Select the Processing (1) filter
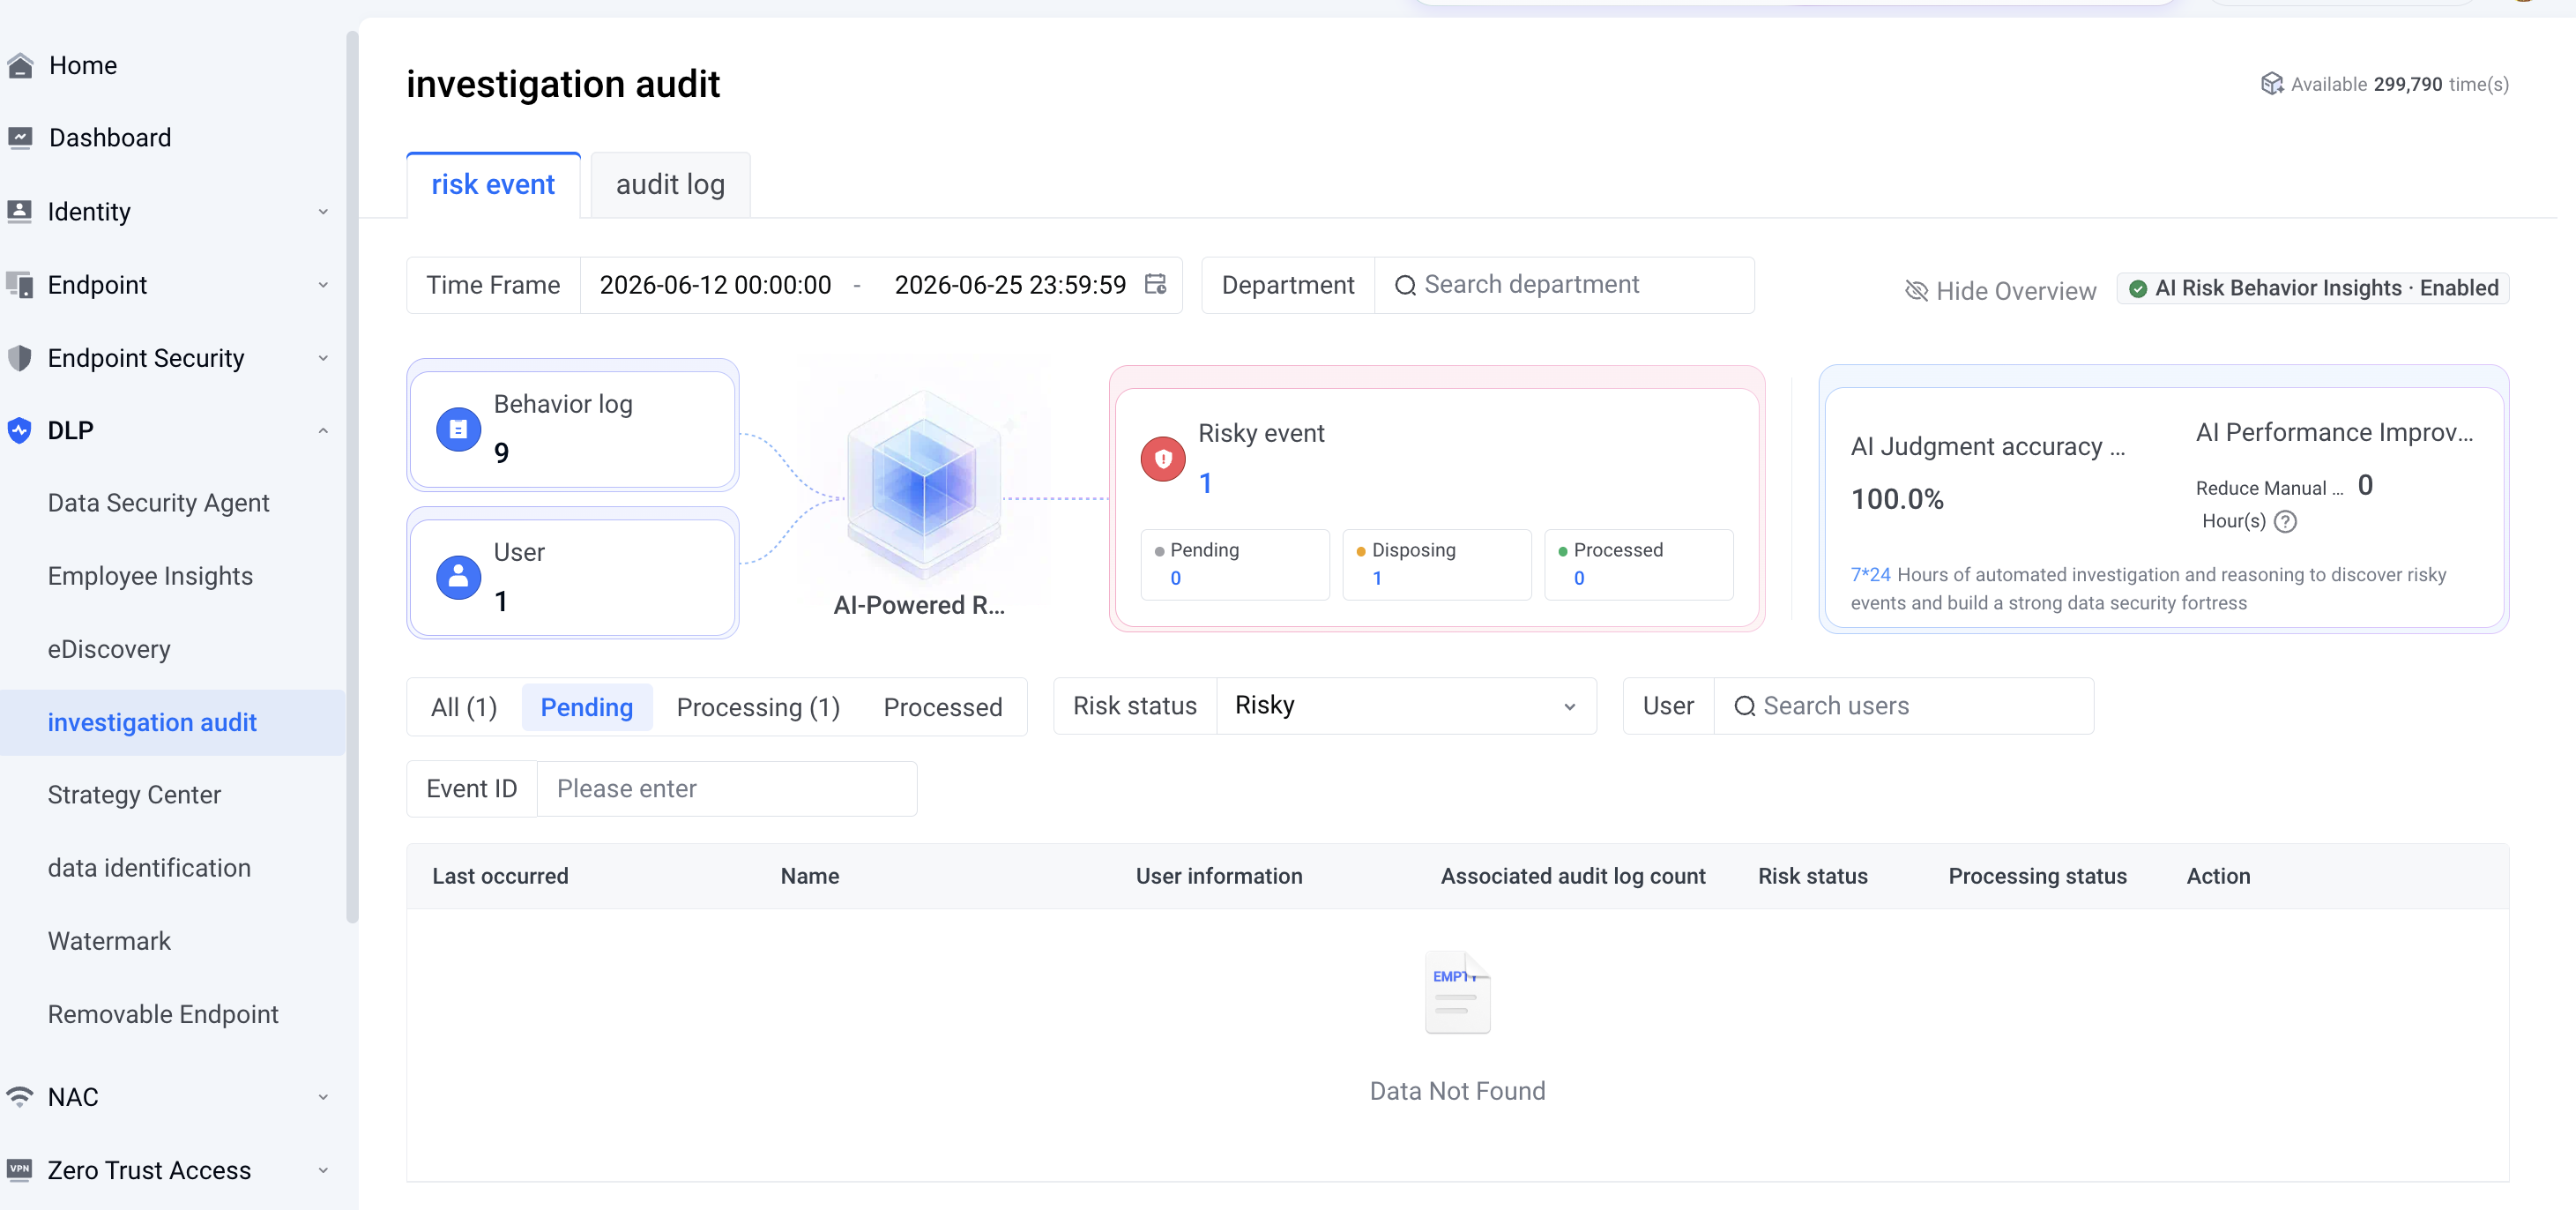Screen dimensions: 2576x1210 [758, 707]
